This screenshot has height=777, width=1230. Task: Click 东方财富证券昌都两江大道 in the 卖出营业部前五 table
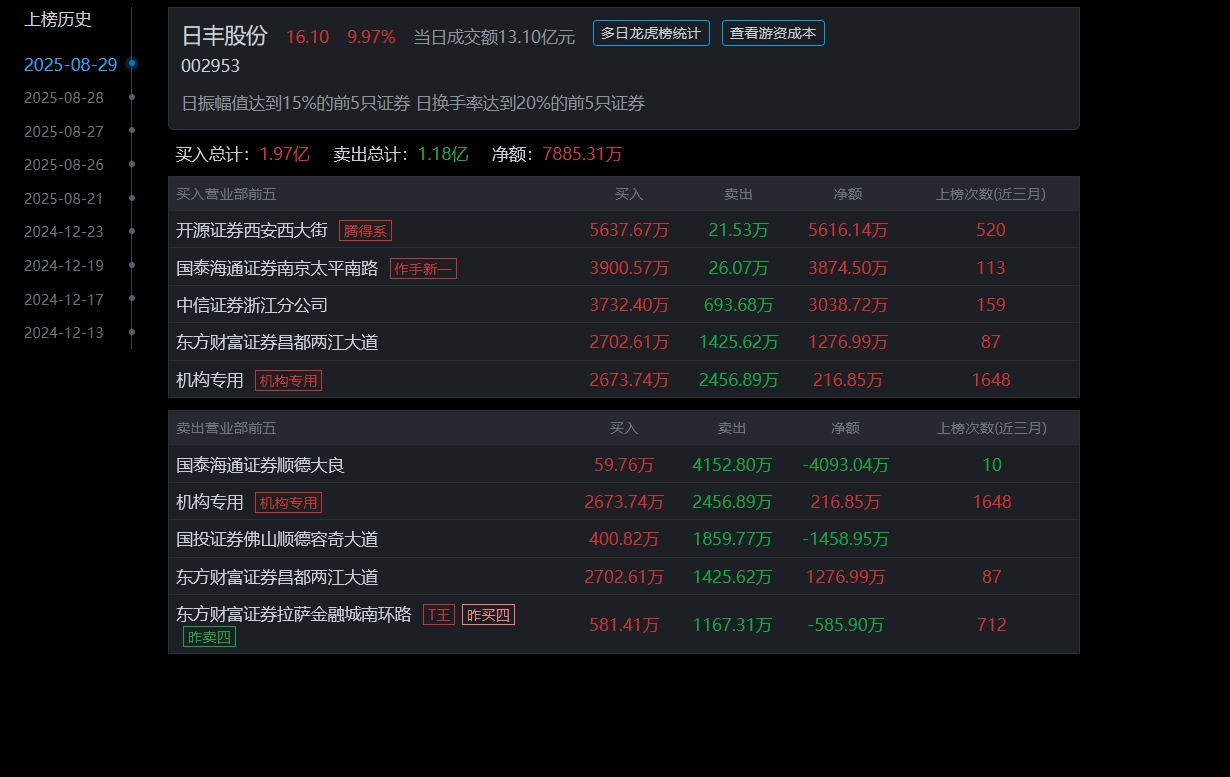point(277,577)
